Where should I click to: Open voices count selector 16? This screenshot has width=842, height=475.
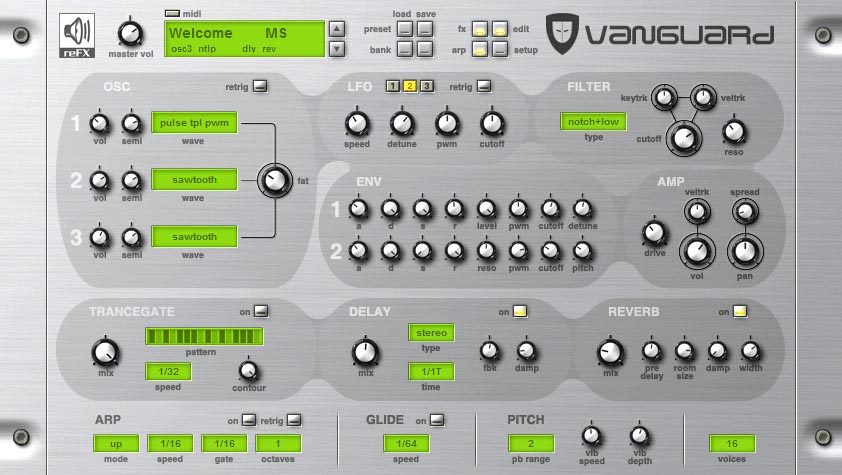732,444
